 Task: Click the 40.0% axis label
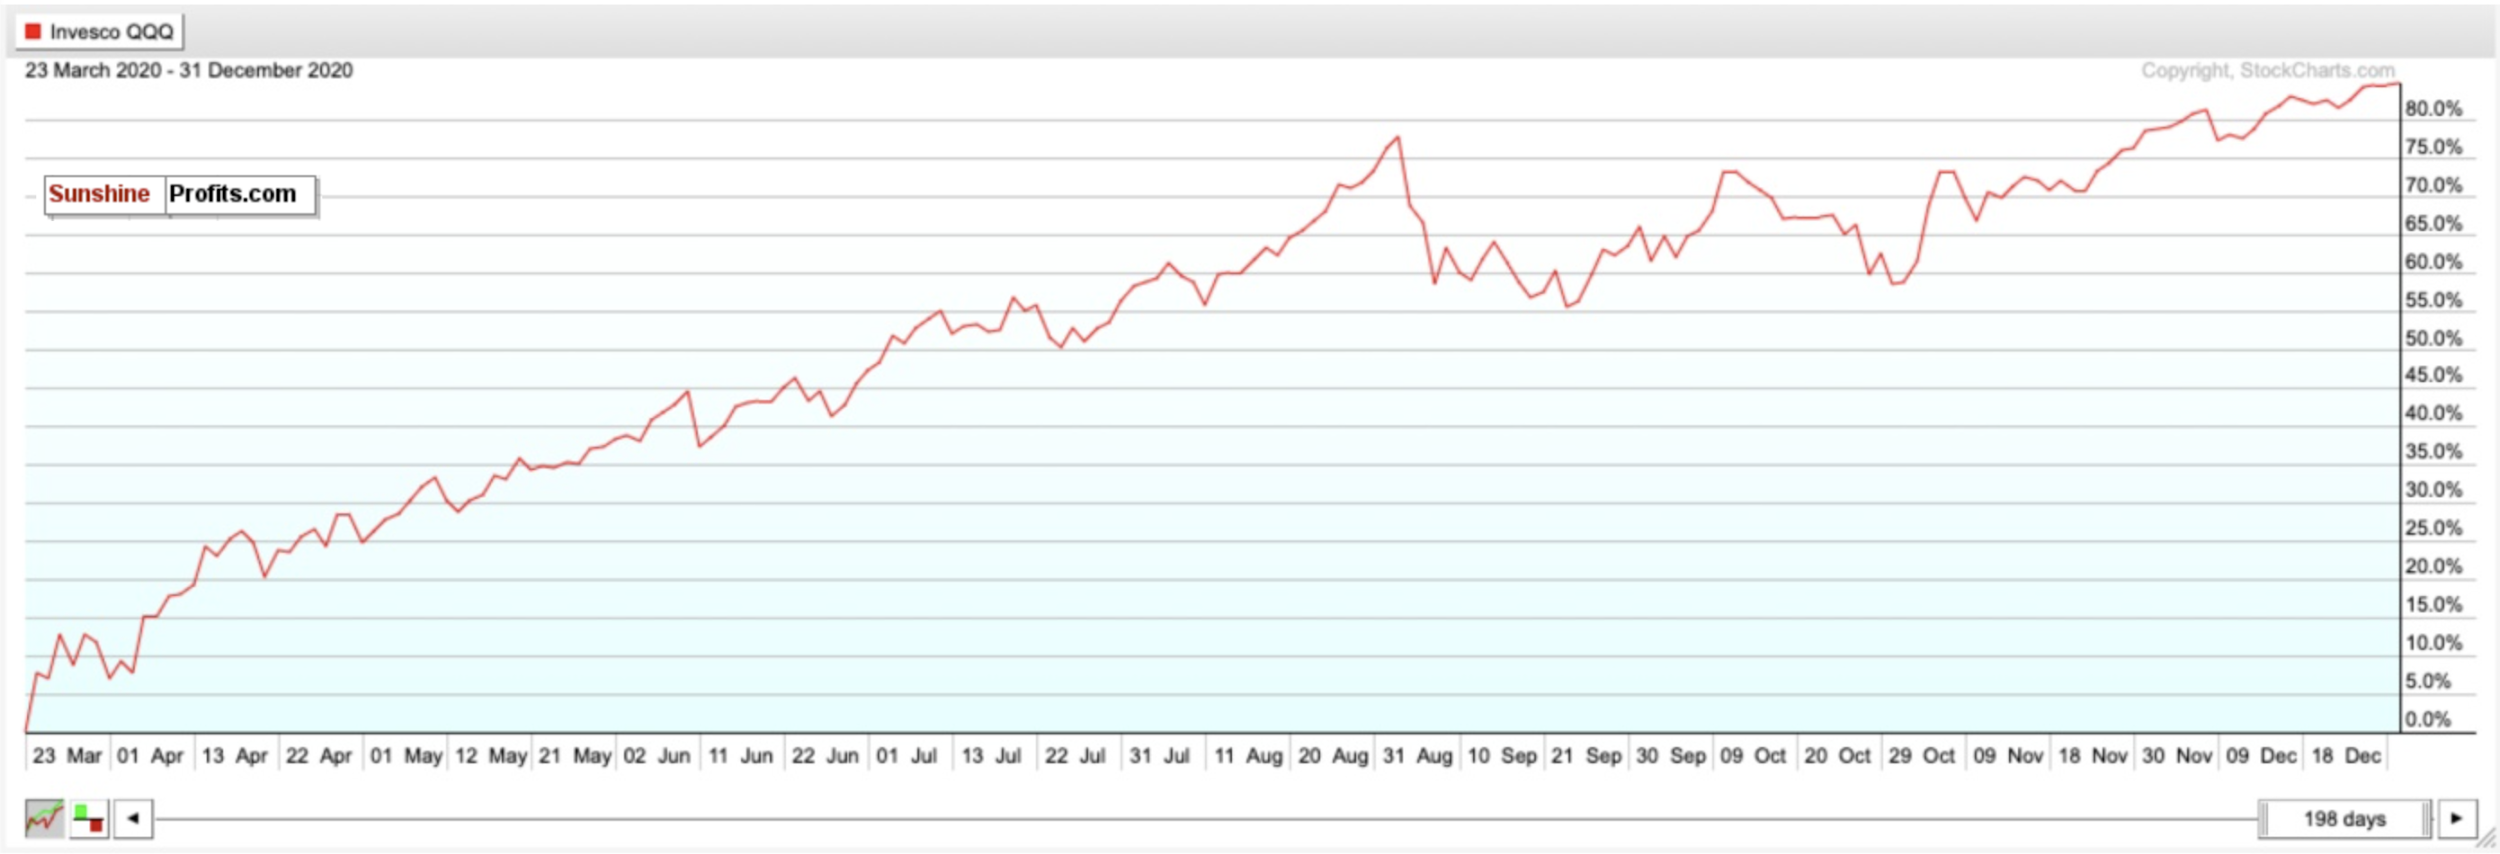[x=2433, y=413]
